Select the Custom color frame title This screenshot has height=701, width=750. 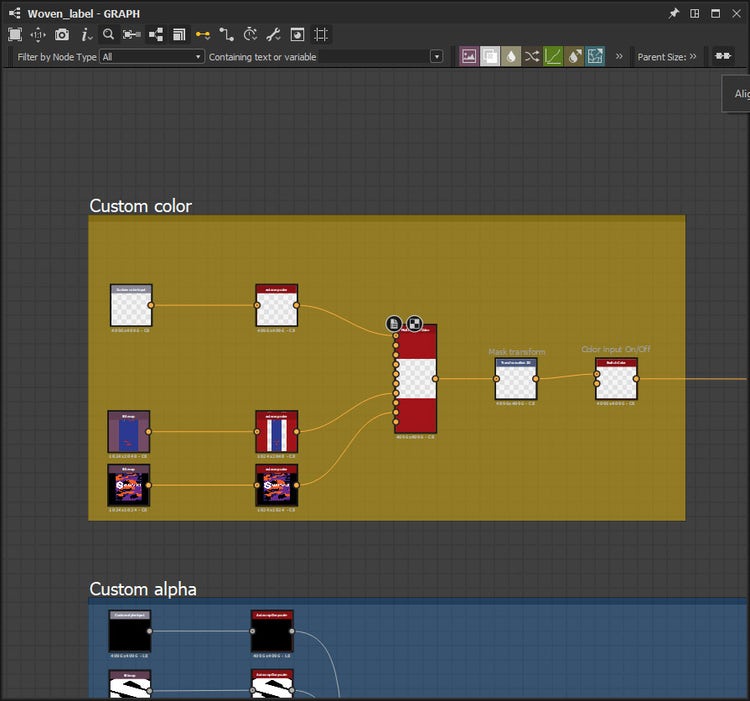click(141, 206)
